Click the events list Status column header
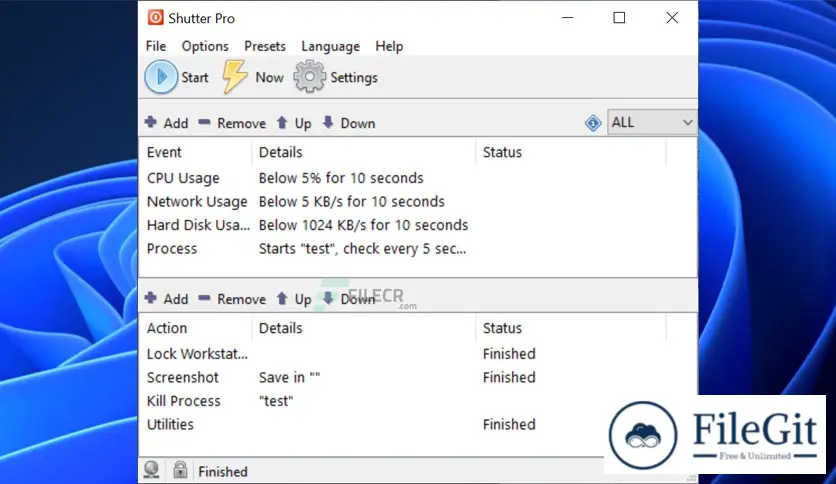This screenshot has width=836, height=484. (x=570, y=152)
